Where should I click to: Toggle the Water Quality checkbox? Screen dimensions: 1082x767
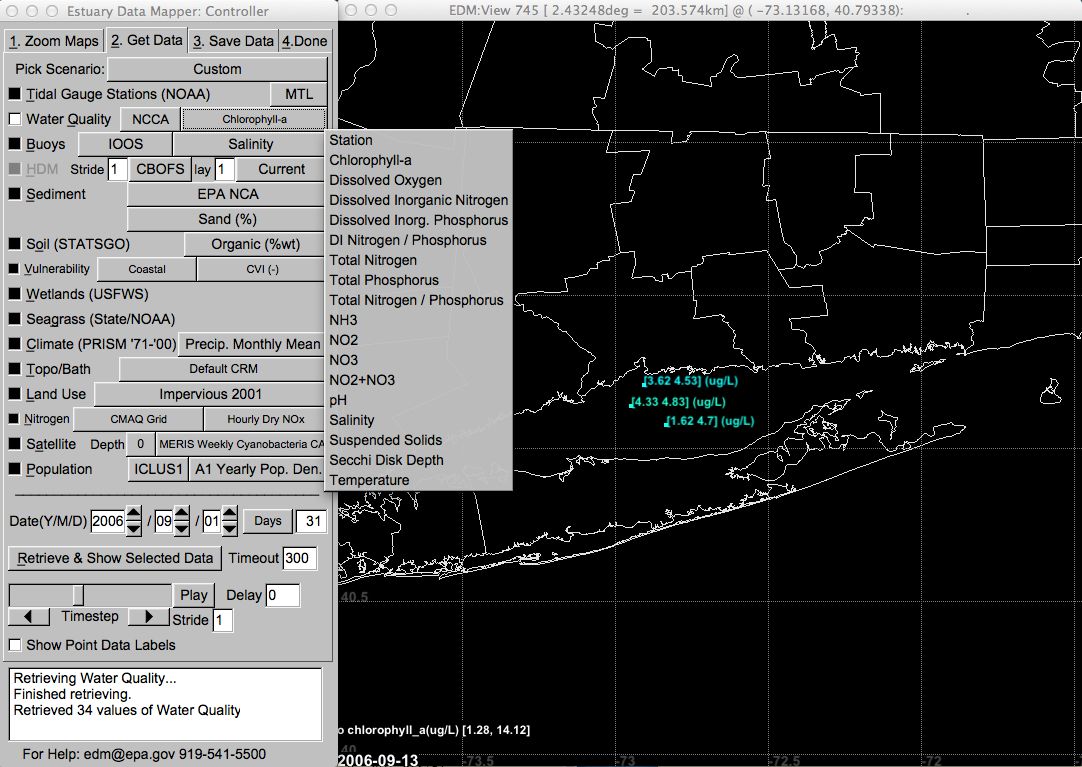click(x=15, y=119)
